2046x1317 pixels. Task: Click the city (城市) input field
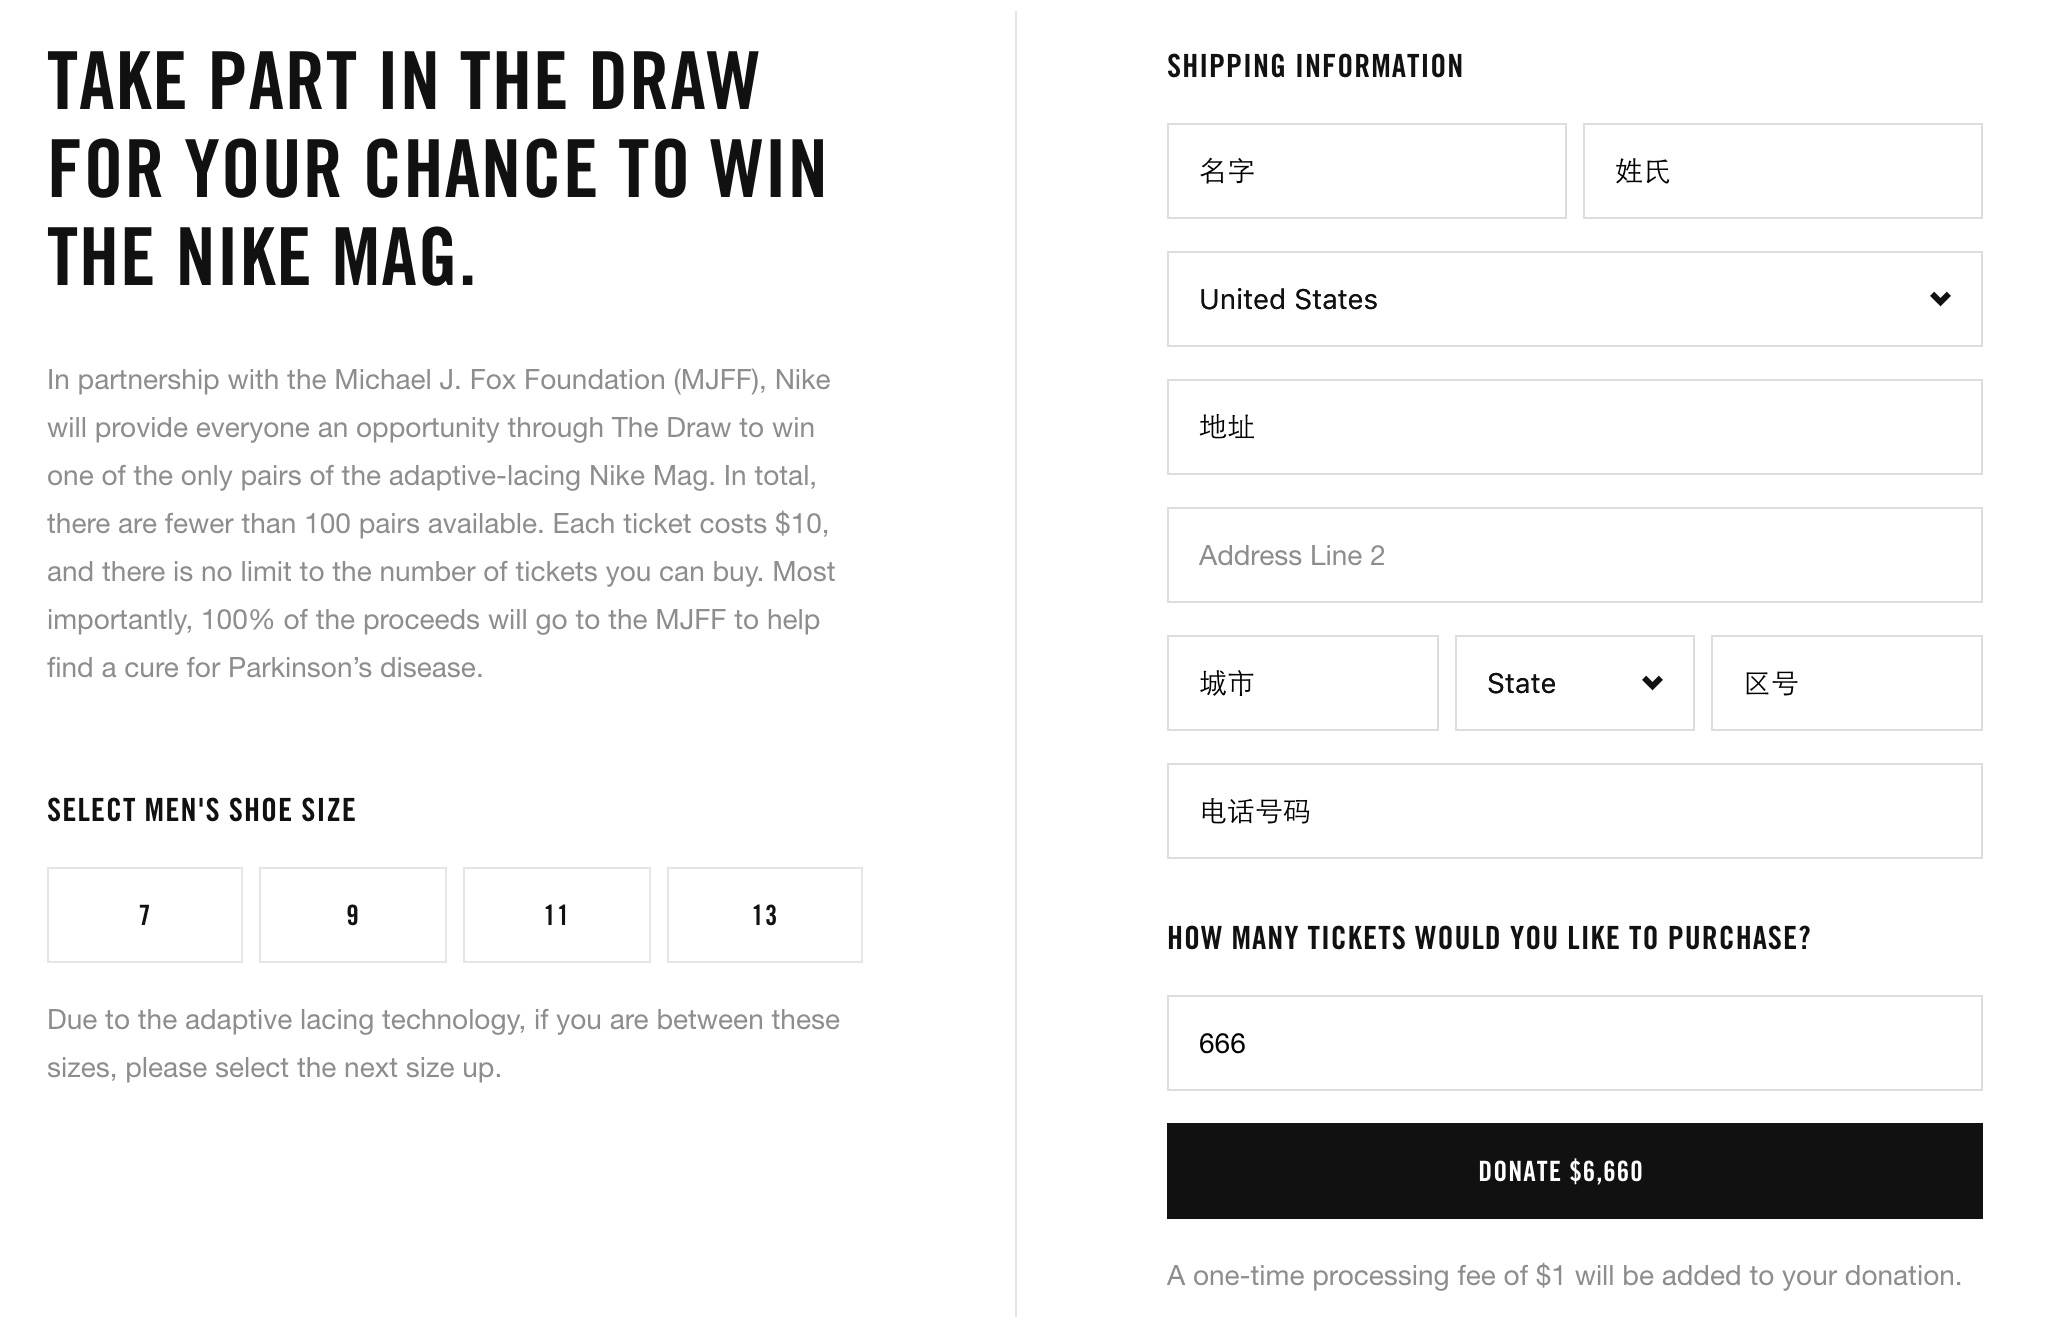pyautogui.click(x=1302, y=683)
